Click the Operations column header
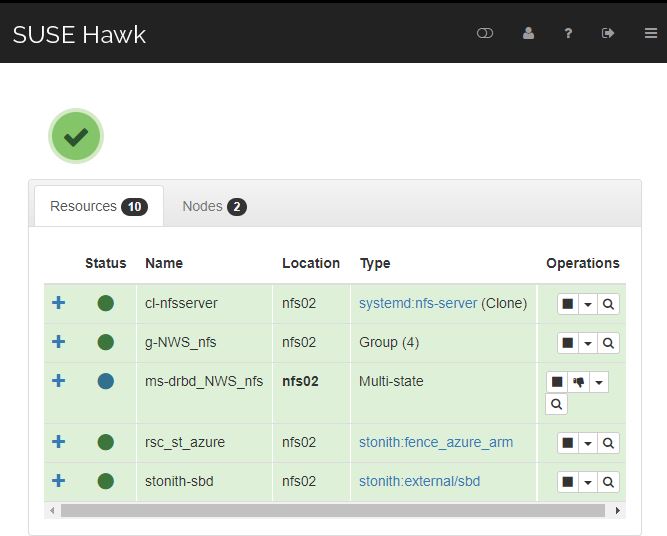 point(583,263)
